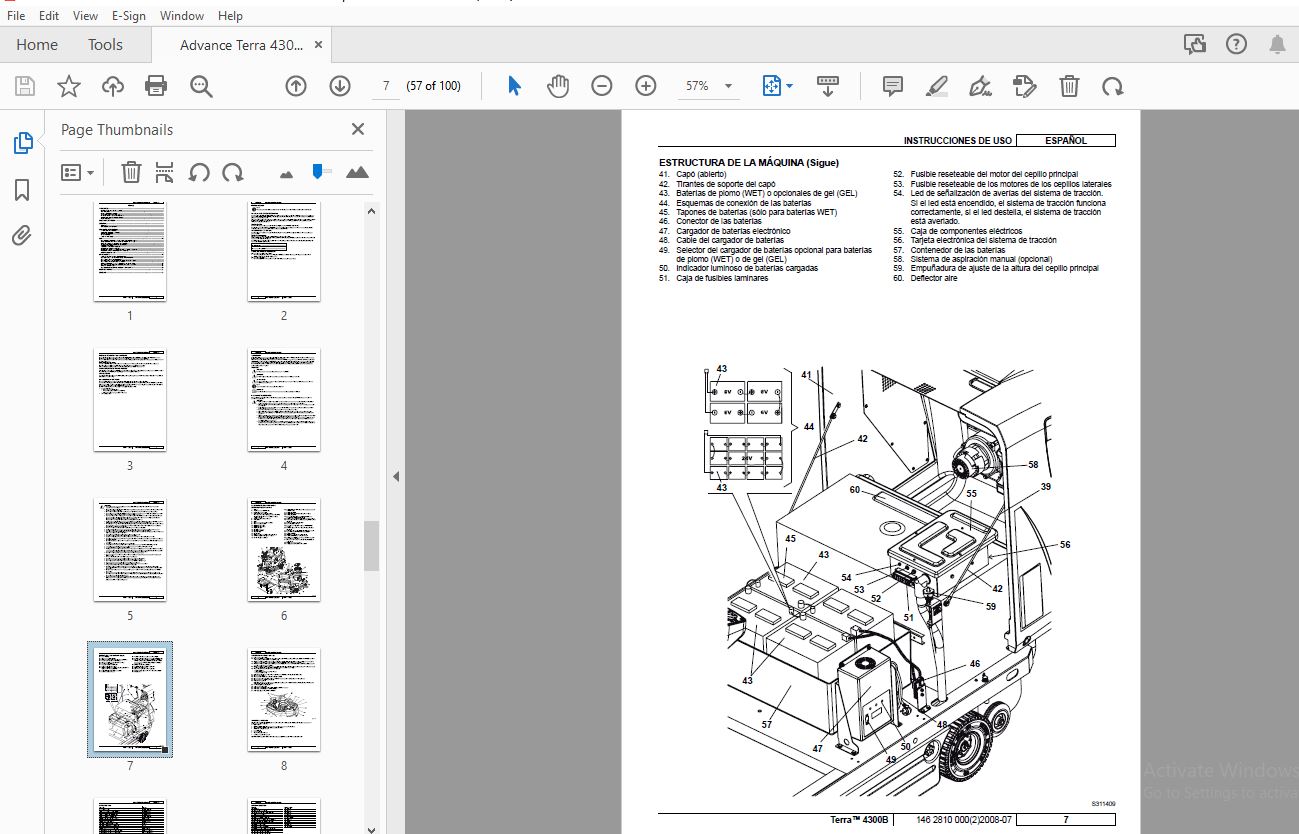
Task: Open the File menu
Action: click(16, 15)
